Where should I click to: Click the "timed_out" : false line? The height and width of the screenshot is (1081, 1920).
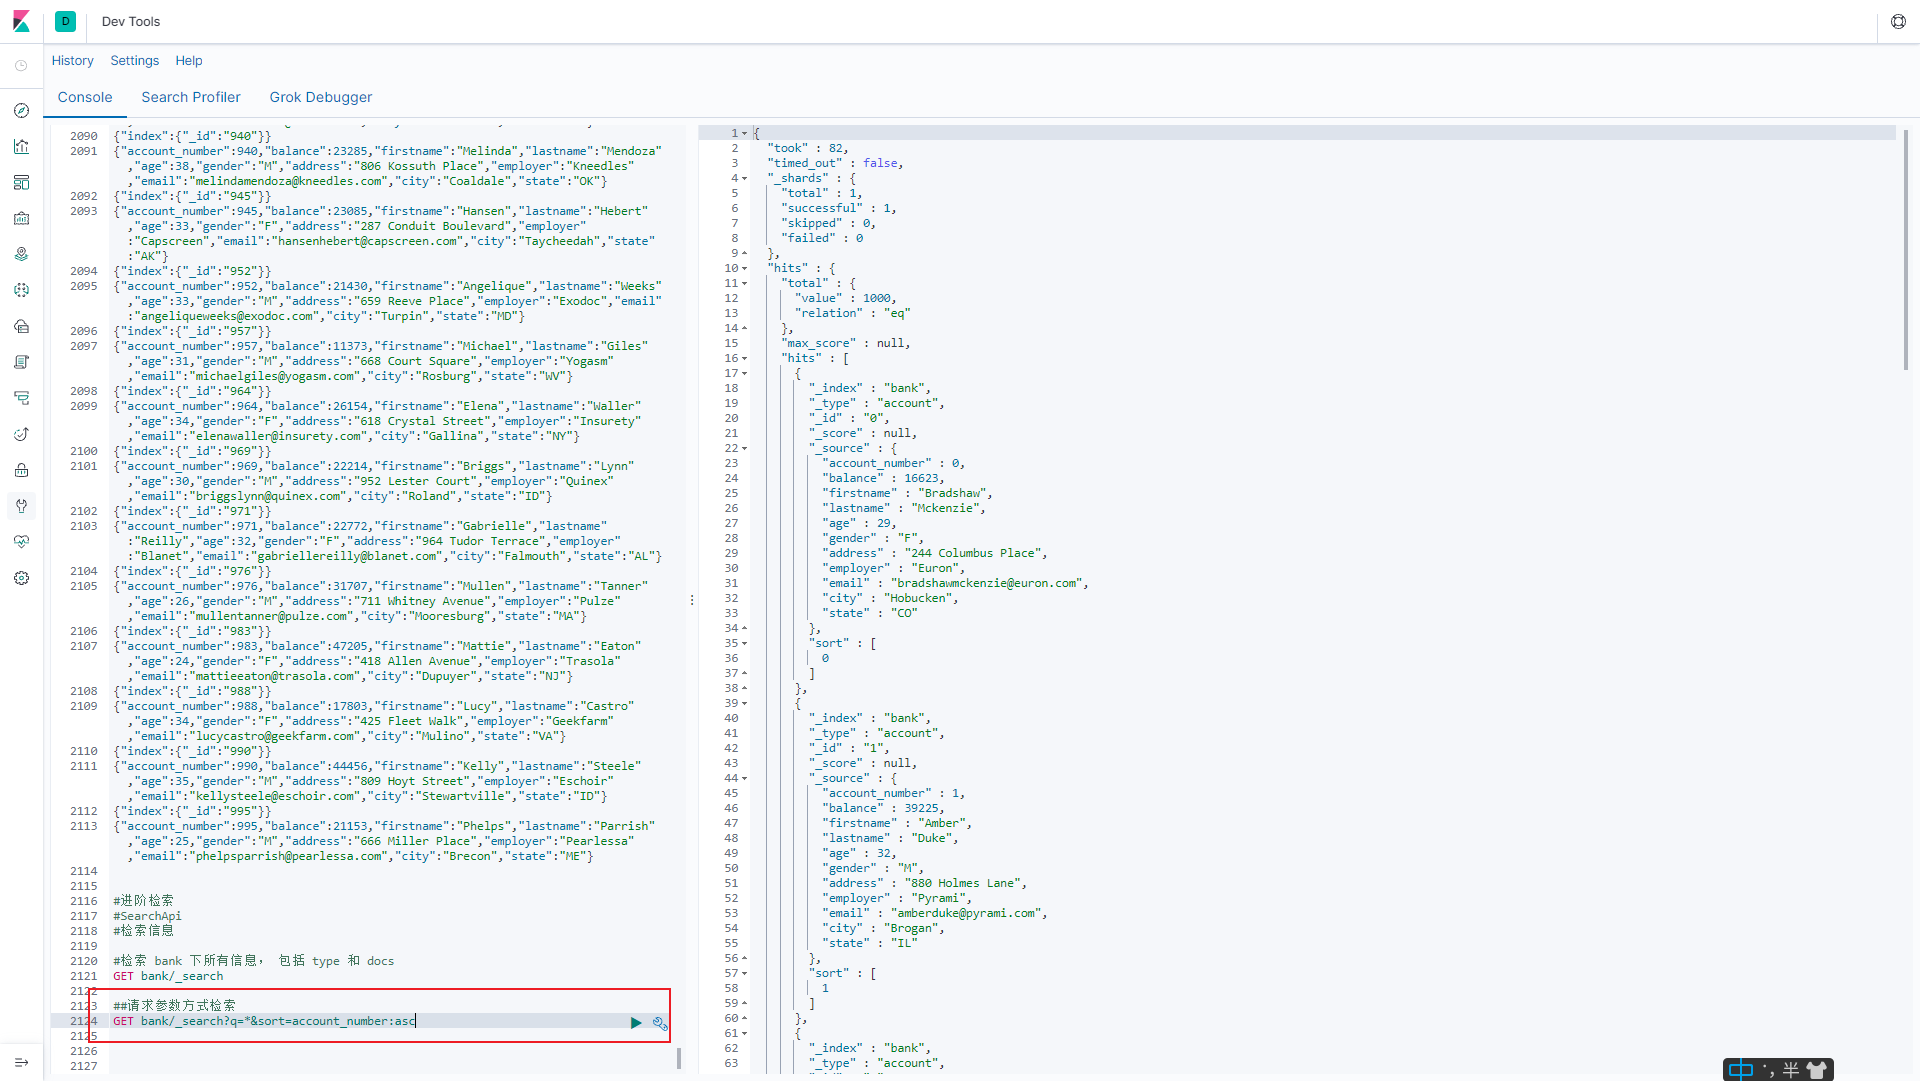click(835, 163)
